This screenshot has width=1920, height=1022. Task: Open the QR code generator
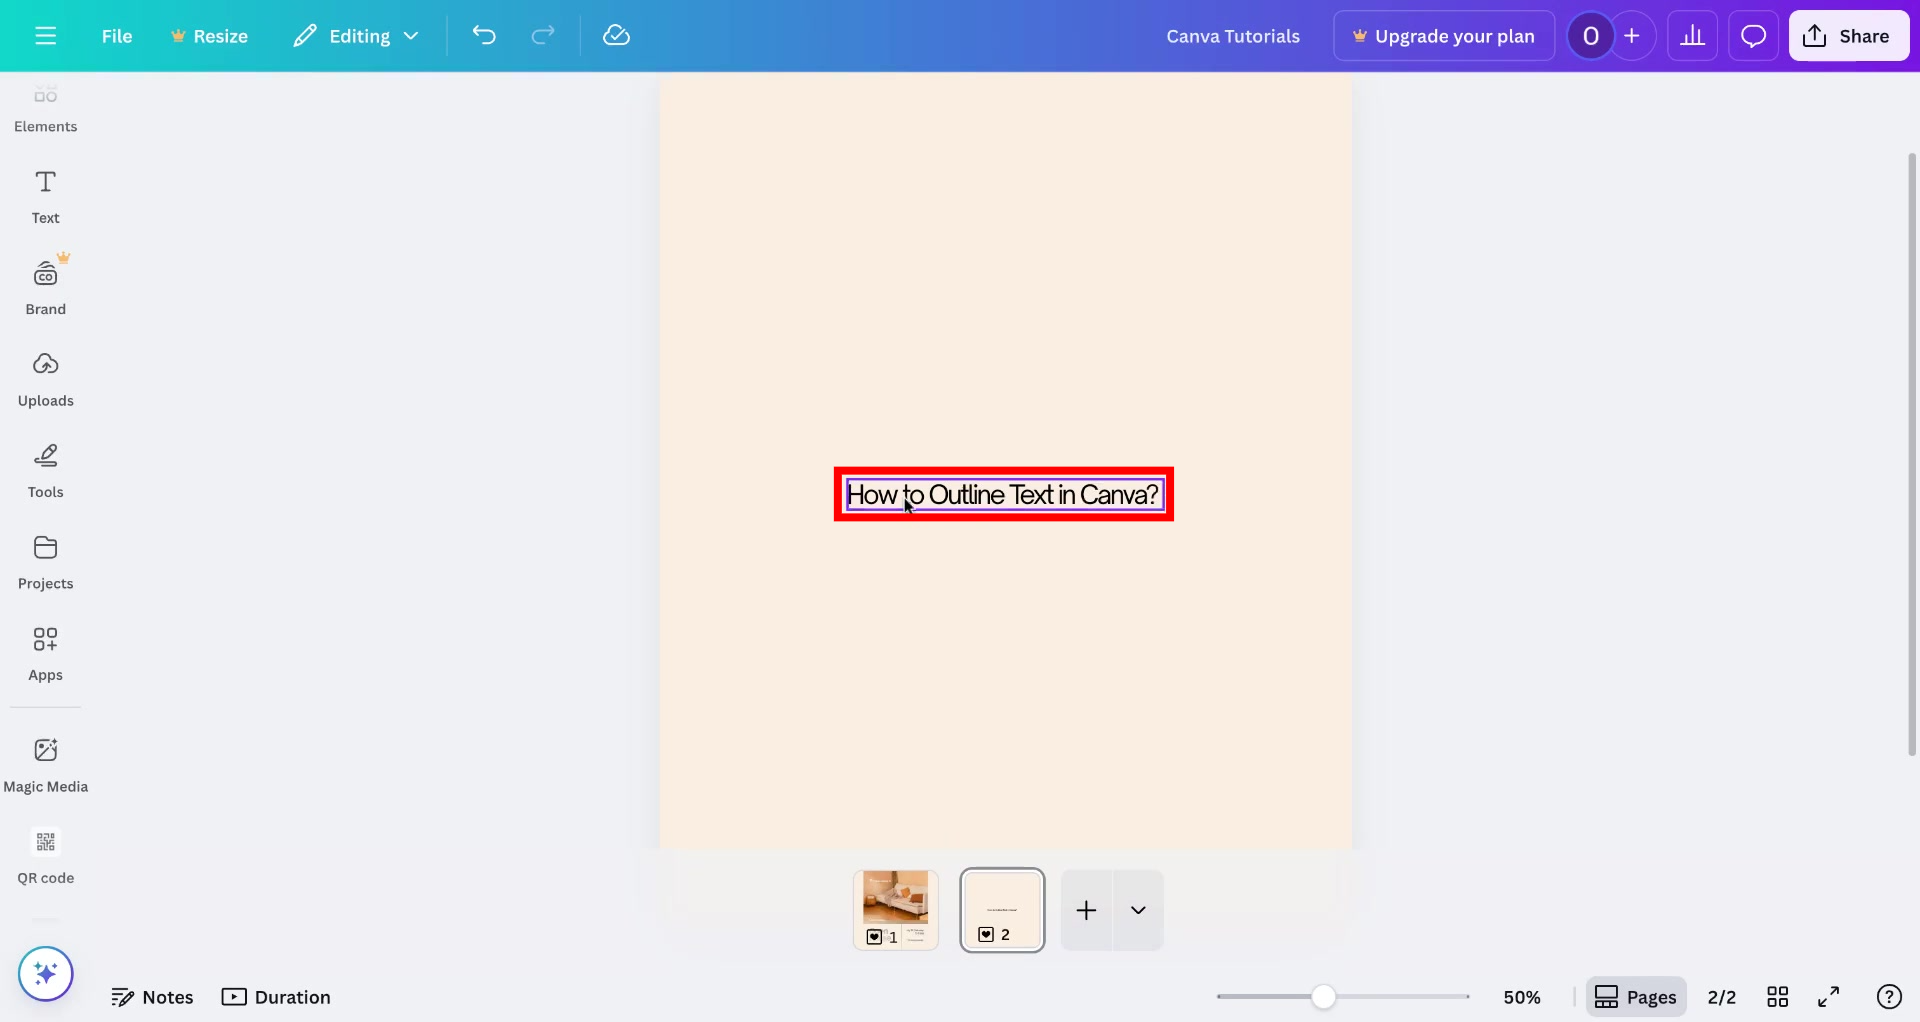(x=46, y=857)
